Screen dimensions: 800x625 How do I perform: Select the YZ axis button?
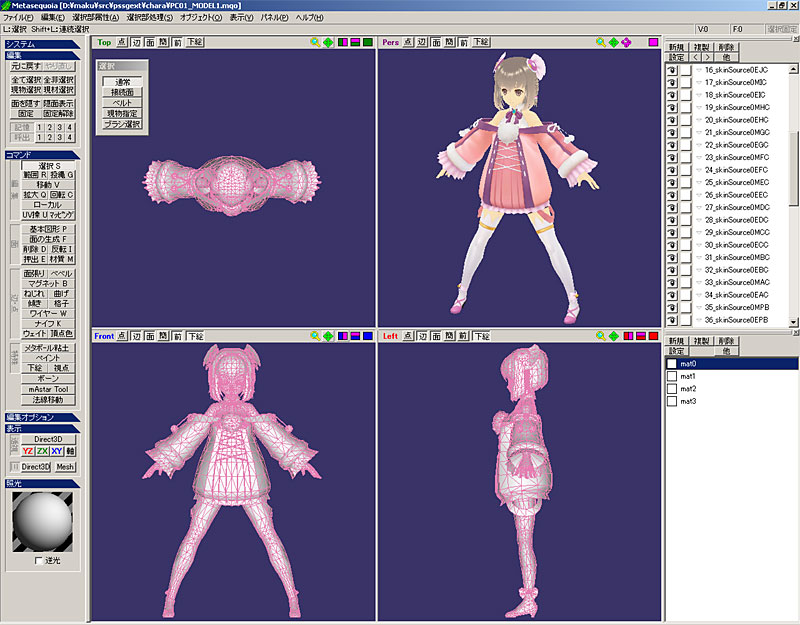click(x=28, y=451)
